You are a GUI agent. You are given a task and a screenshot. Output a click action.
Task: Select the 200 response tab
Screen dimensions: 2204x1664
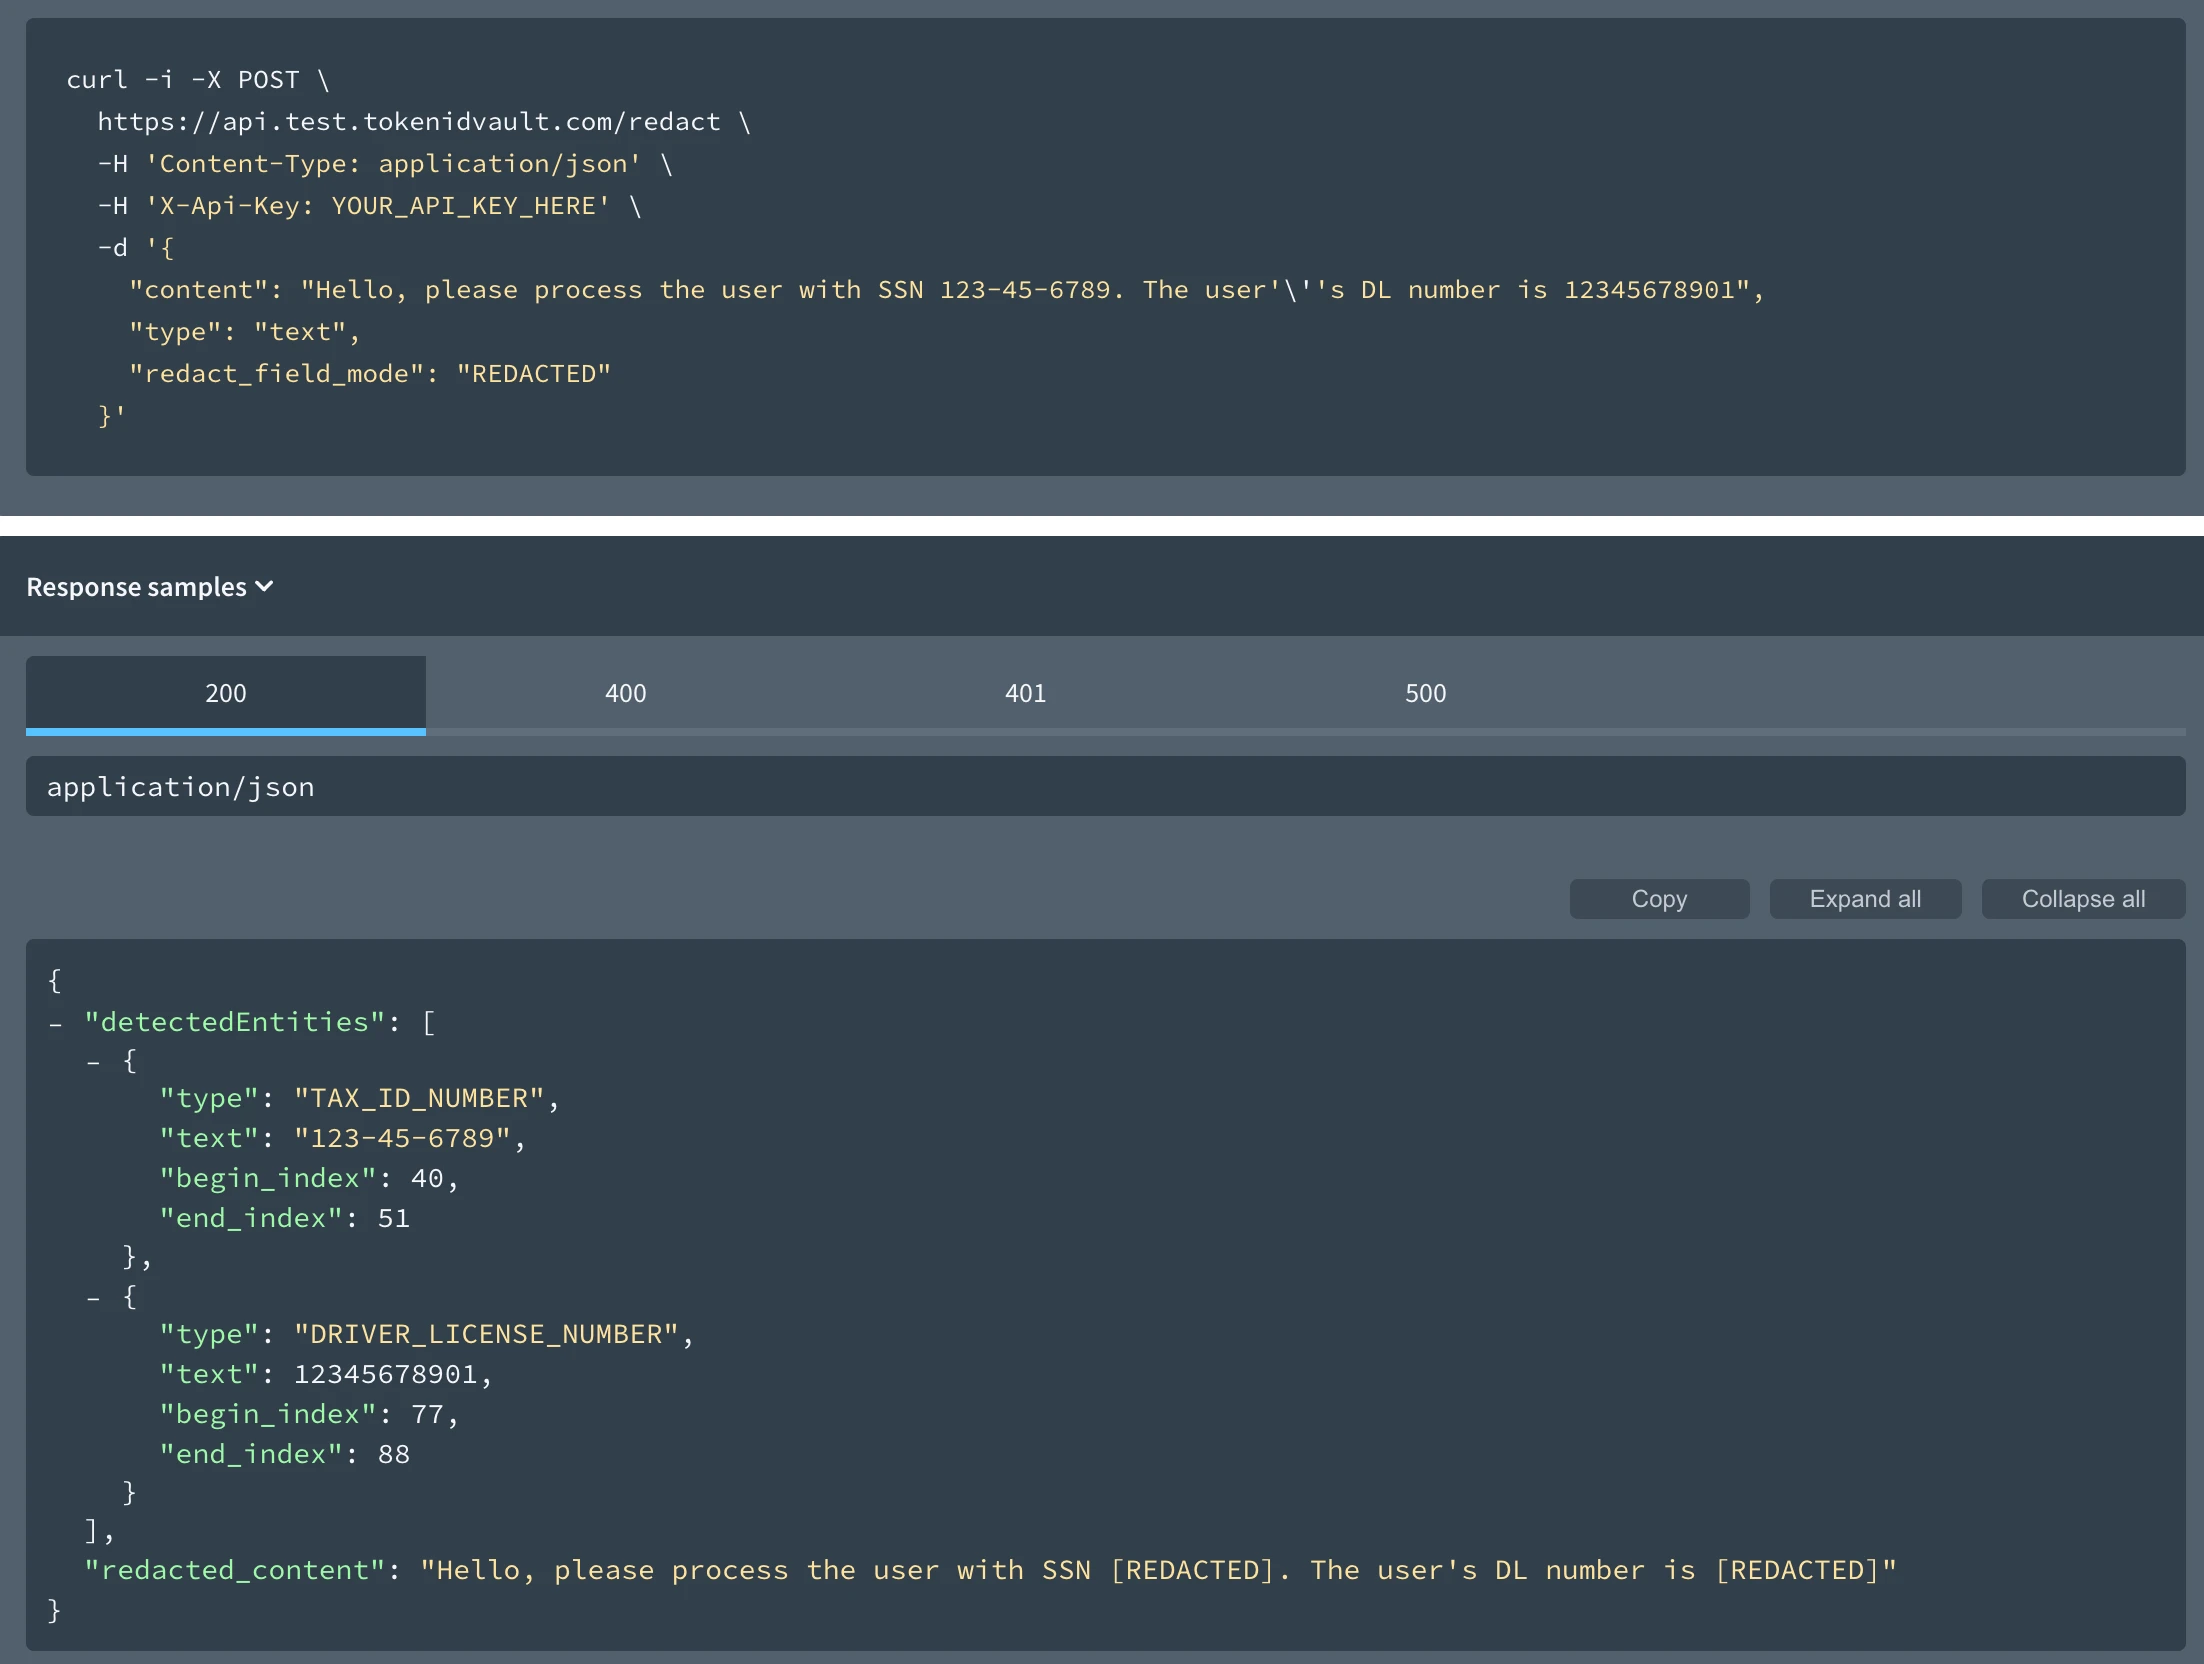[x=225, y=692]
